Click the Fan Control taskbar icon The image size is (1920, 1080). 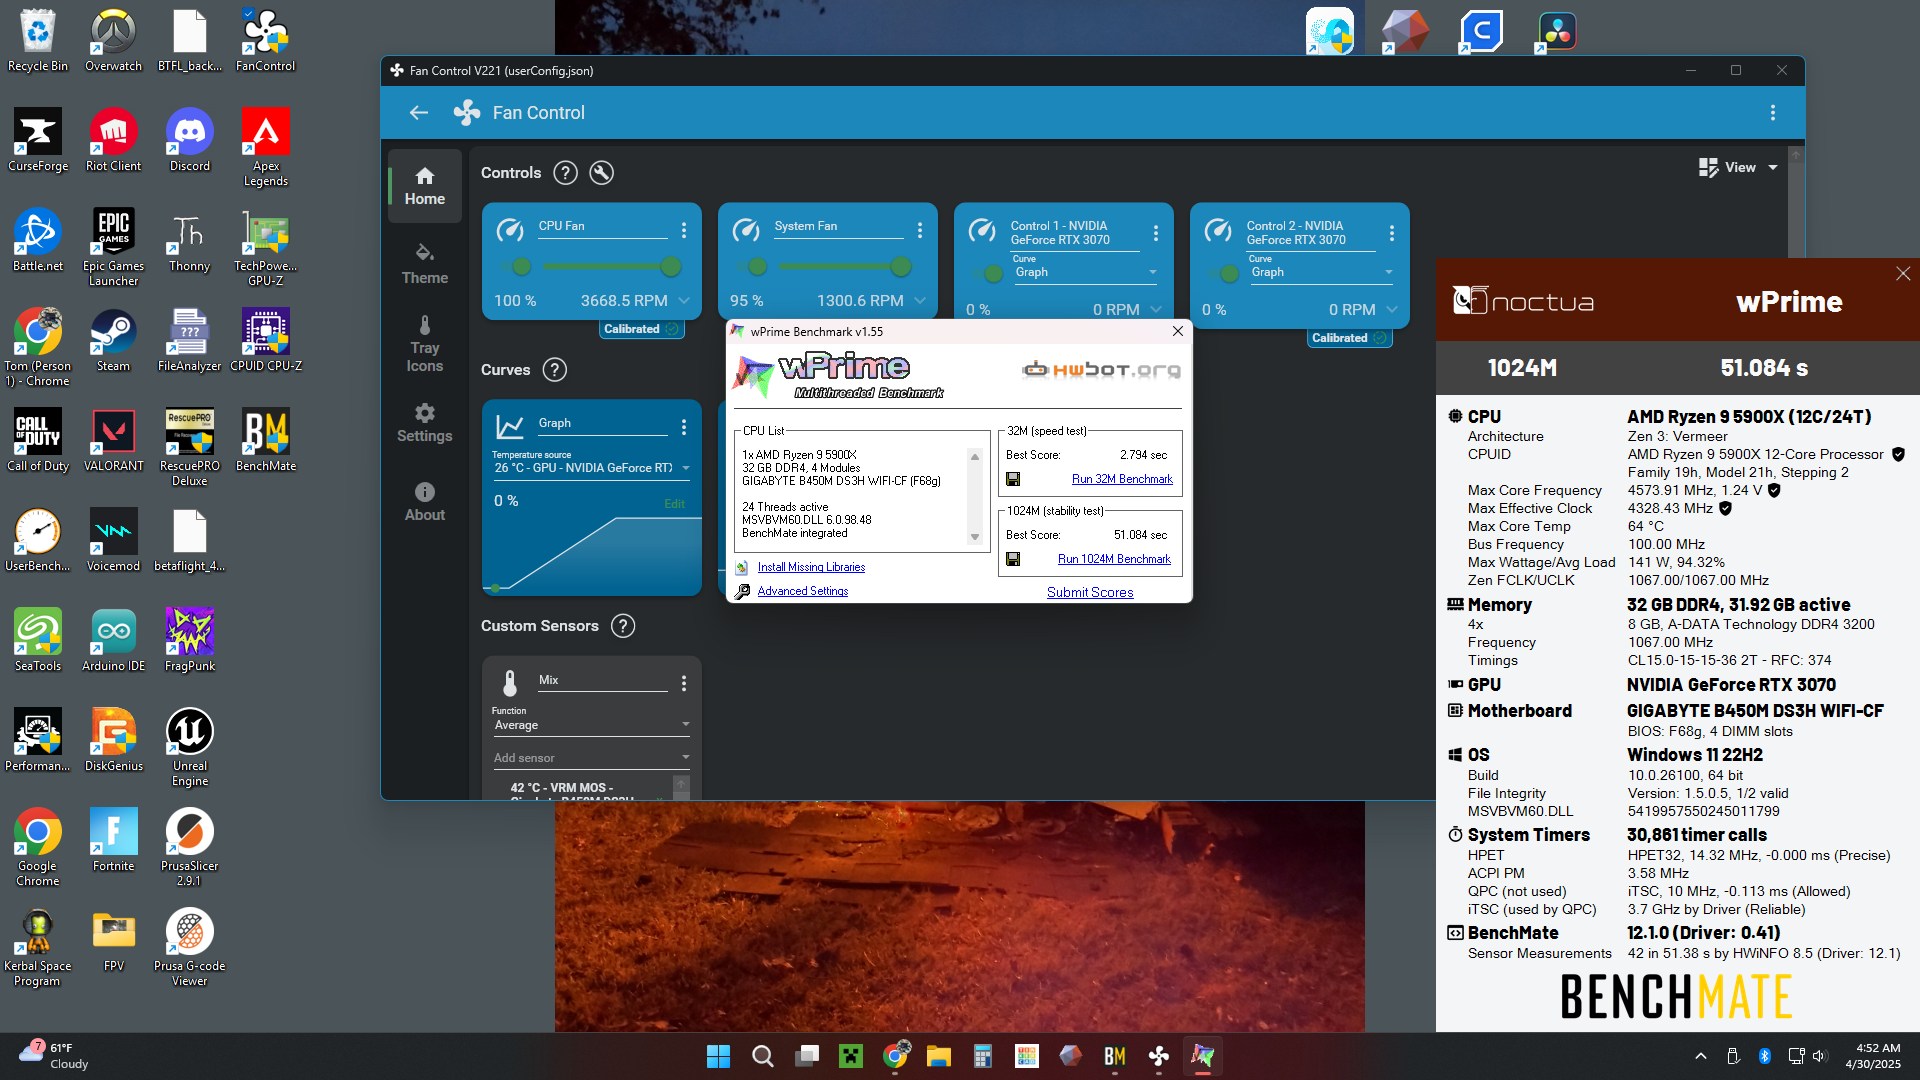click(1159, 1056)
